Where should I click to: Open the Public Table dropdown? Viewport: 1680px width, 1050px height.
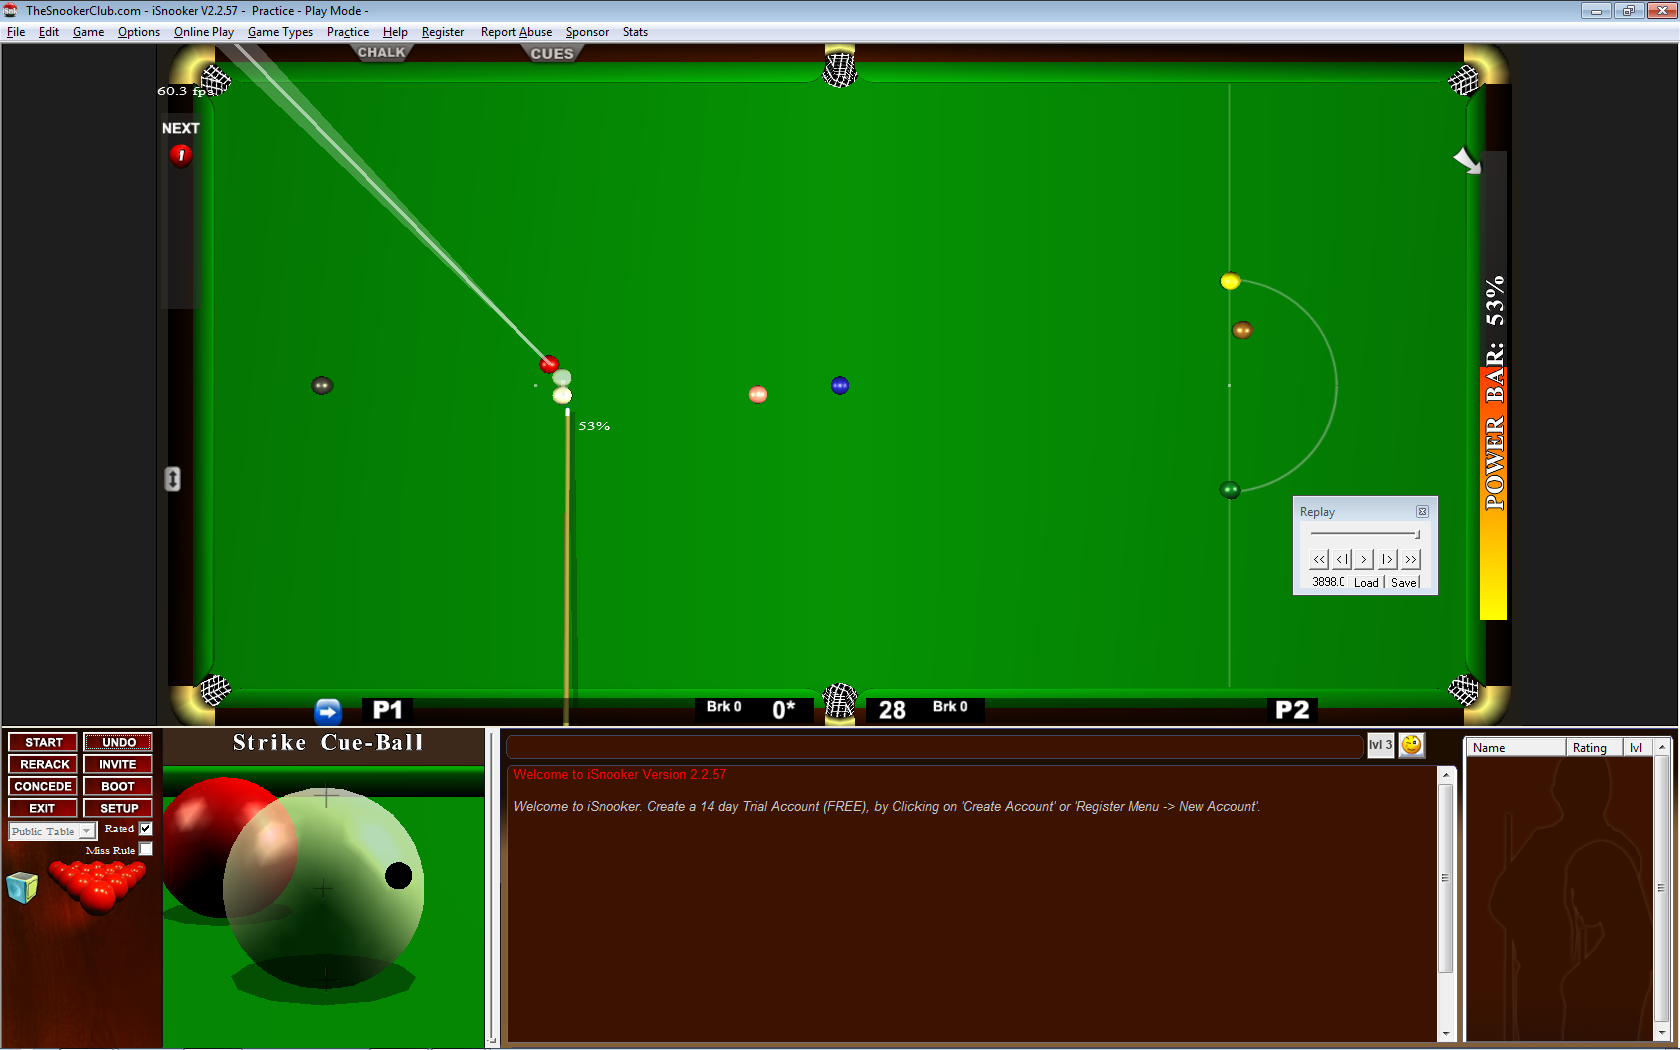[87, 831]
